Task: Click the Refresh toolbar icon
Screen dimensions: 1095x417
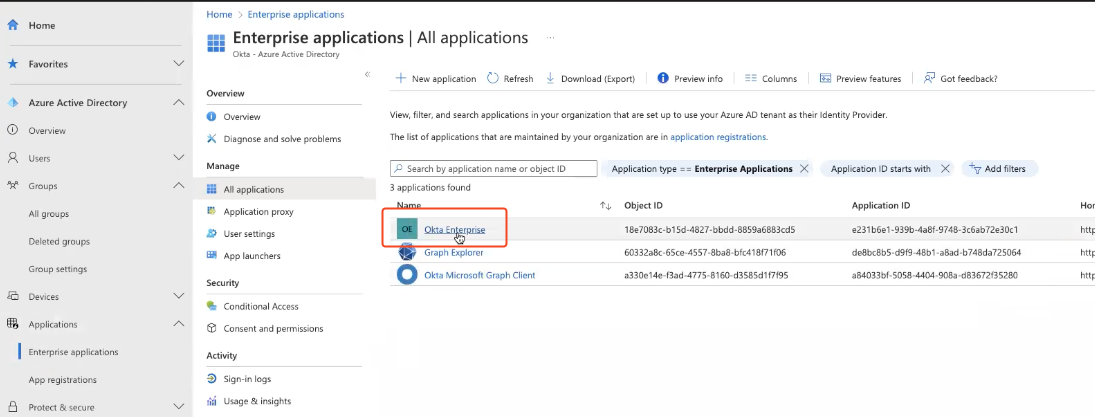Action: (493, 79)
